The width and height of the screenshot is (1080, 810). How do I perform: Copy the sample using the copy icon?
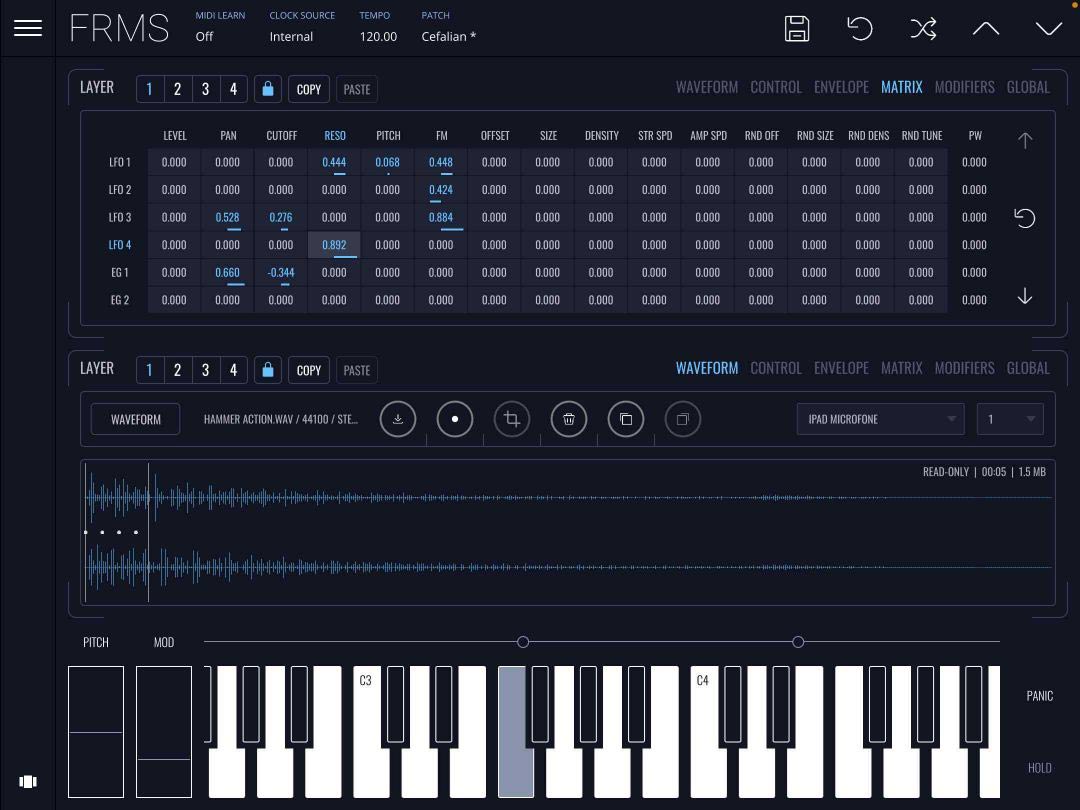[626, 419]
